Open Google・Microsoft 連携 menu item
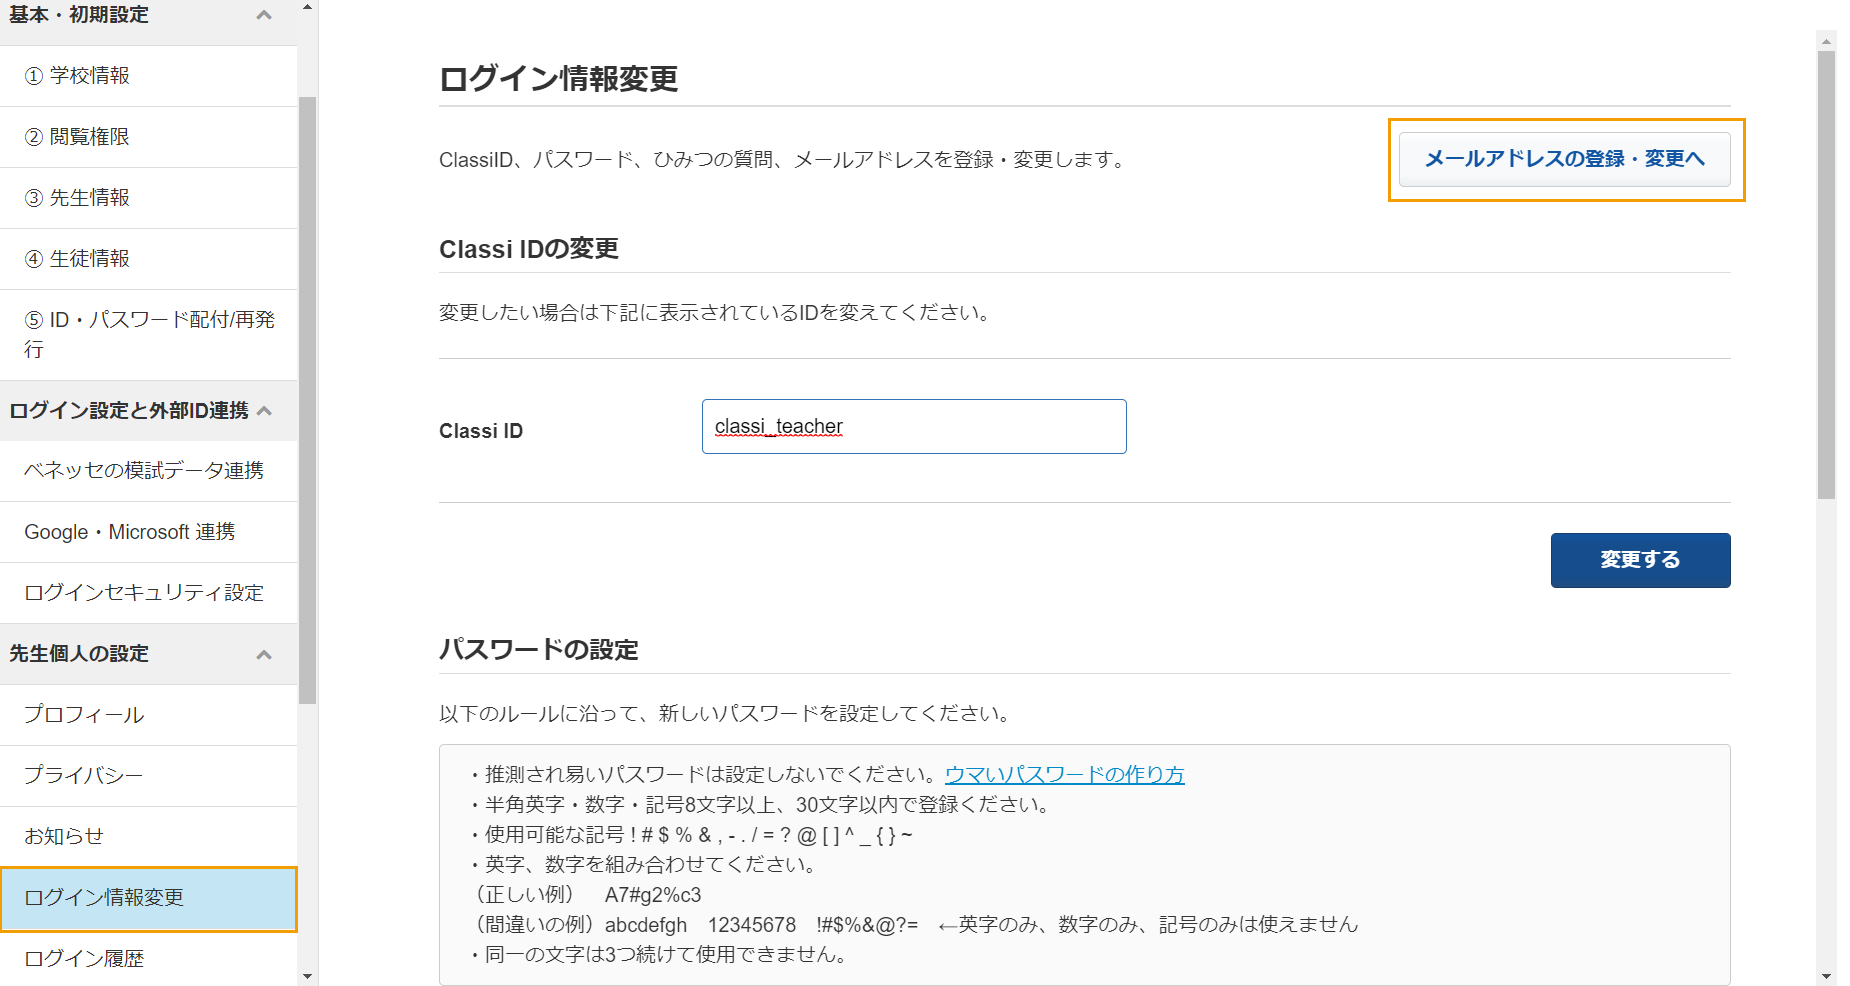 [148, 532]
